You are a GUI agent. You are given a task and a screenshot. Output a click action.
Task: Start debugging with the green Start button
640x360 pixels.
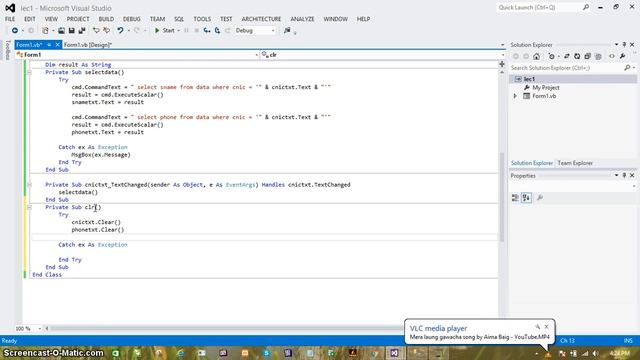(164, 31)
